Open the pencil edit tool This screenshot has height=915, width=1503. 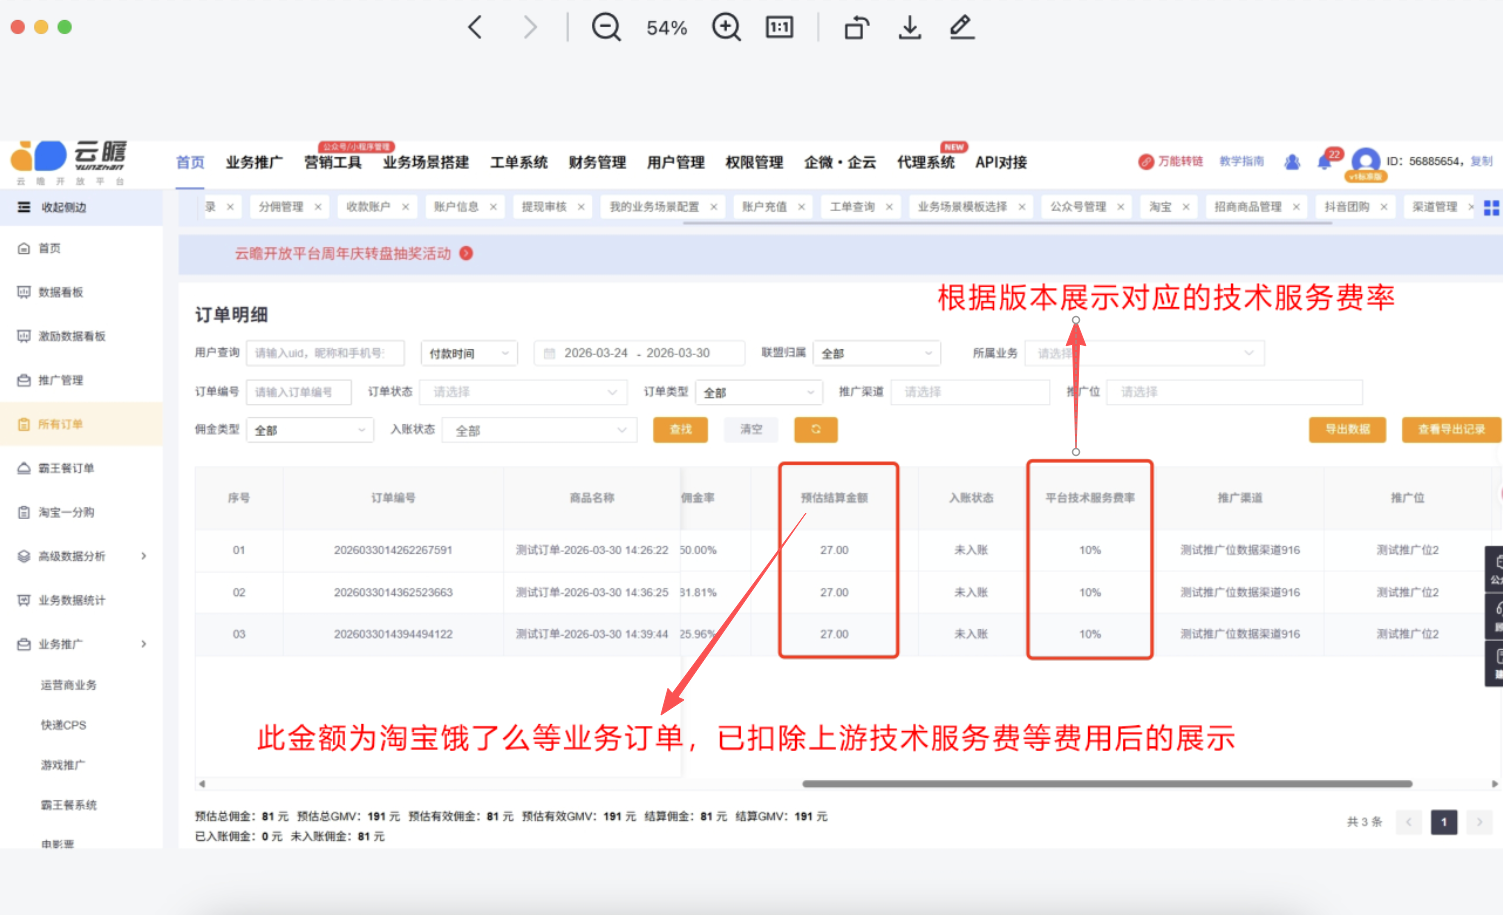point(962,27)
